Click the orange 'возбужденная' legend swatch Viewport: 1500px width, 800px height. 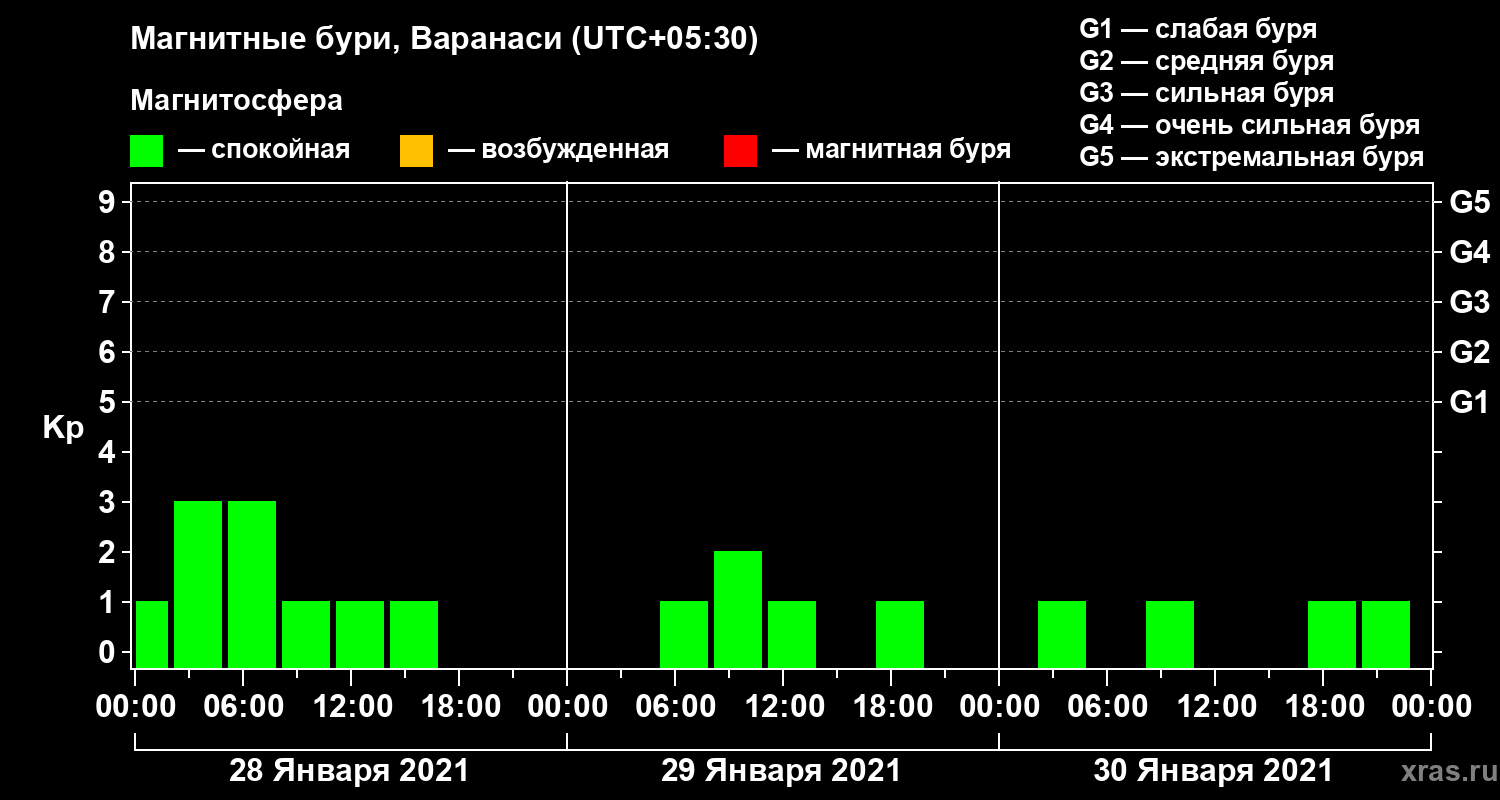tap(416, 151)
